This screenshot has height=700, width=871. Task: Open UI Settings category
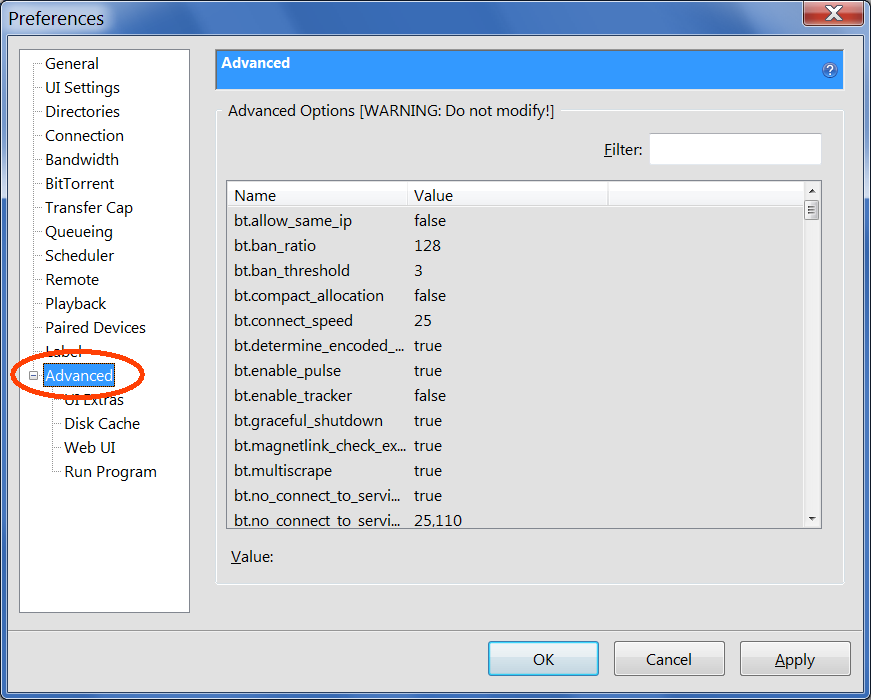coord(82,88)
